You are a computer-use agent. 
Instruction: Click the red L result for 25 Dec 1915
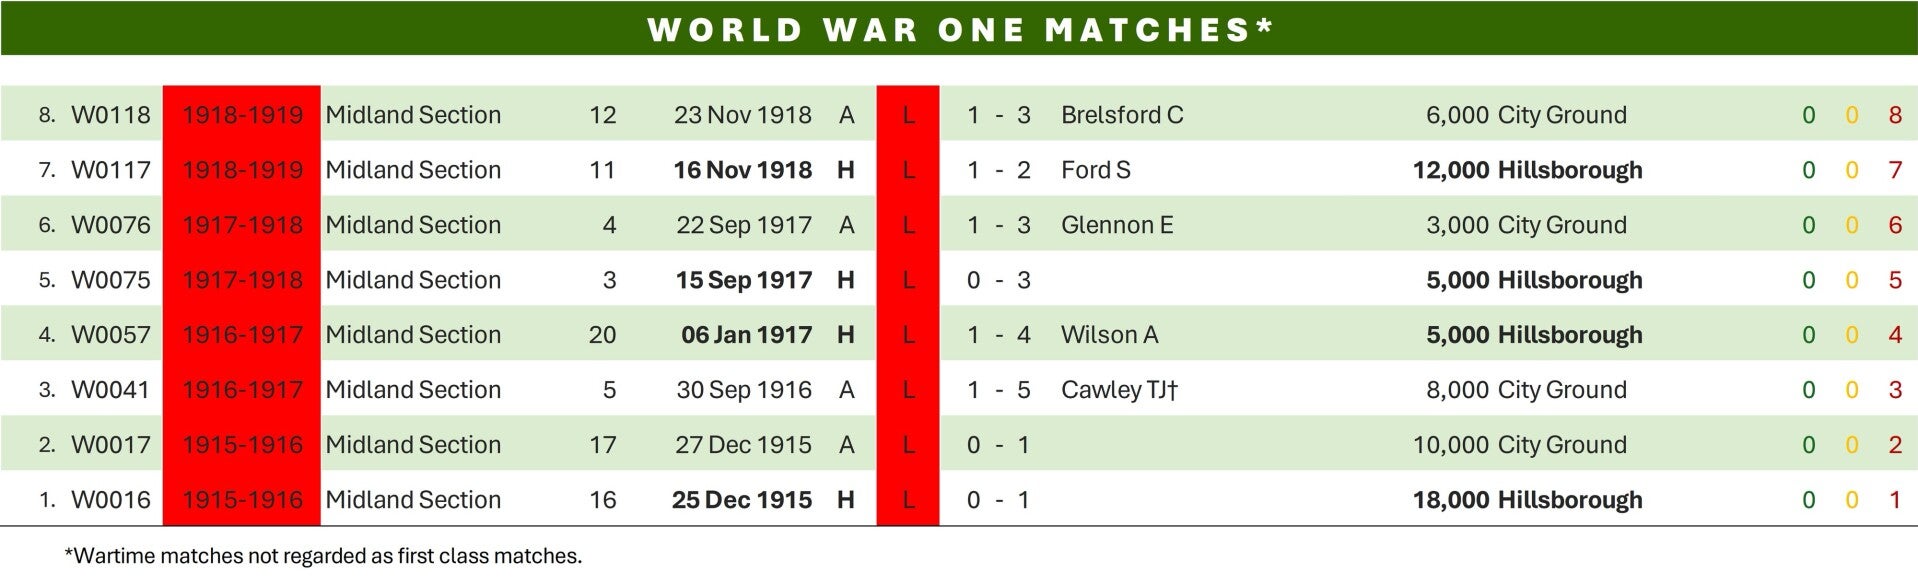pos(908,500)
